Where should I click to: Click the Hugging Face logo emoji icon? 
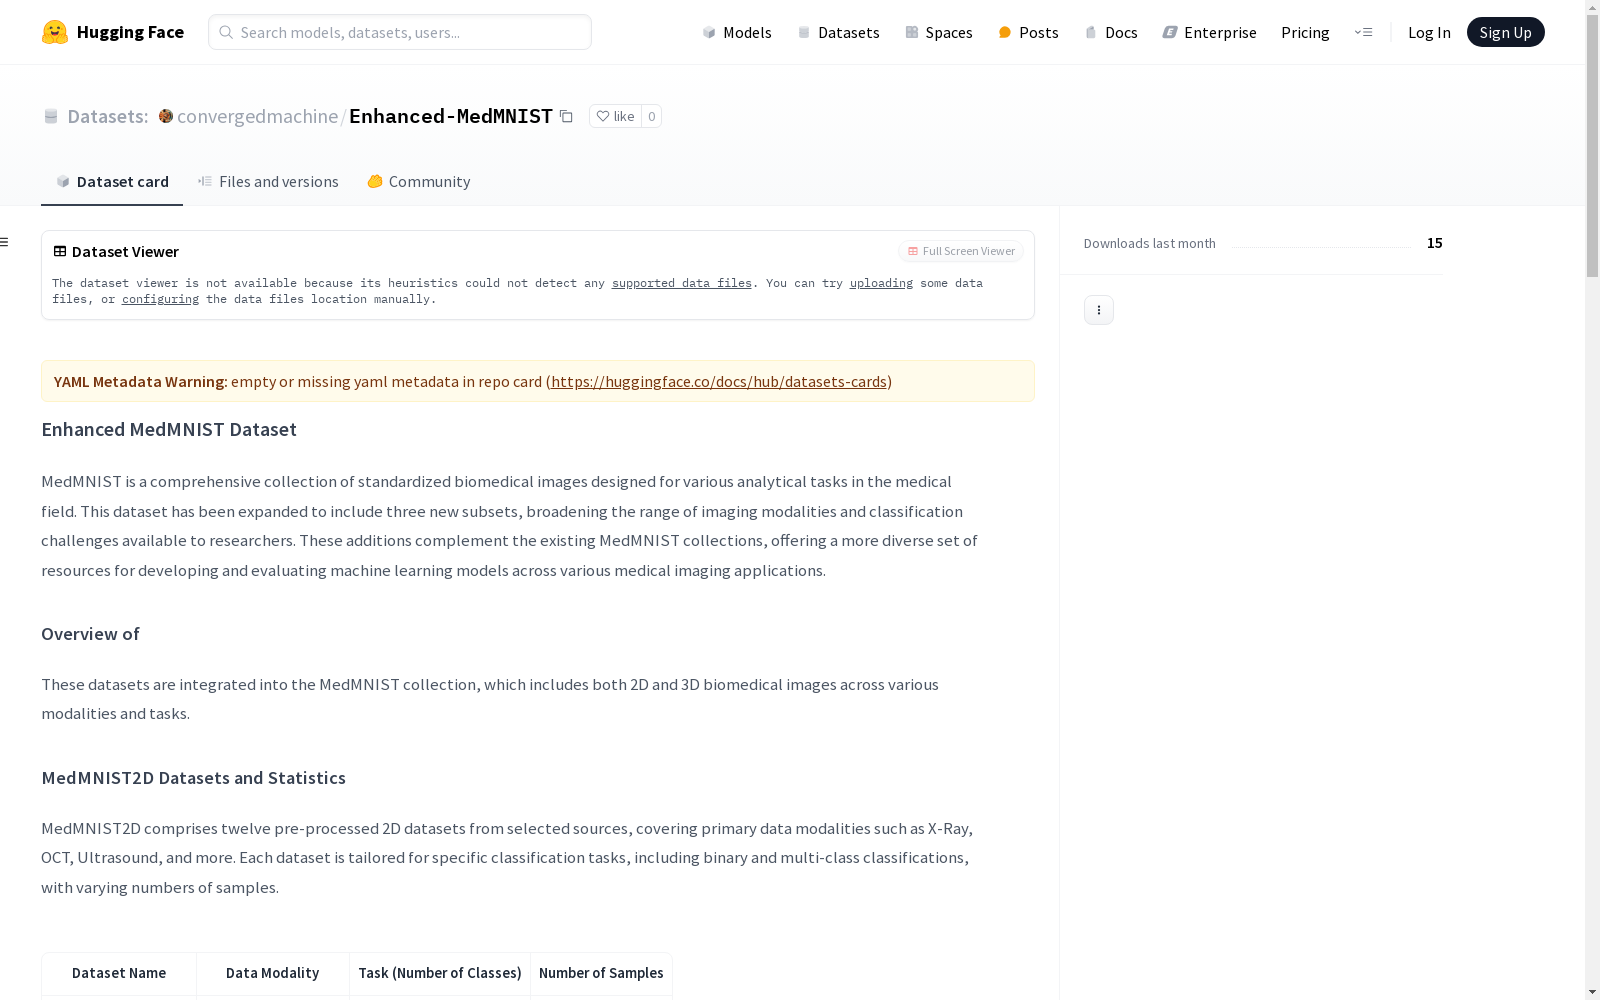coord(55,32)
